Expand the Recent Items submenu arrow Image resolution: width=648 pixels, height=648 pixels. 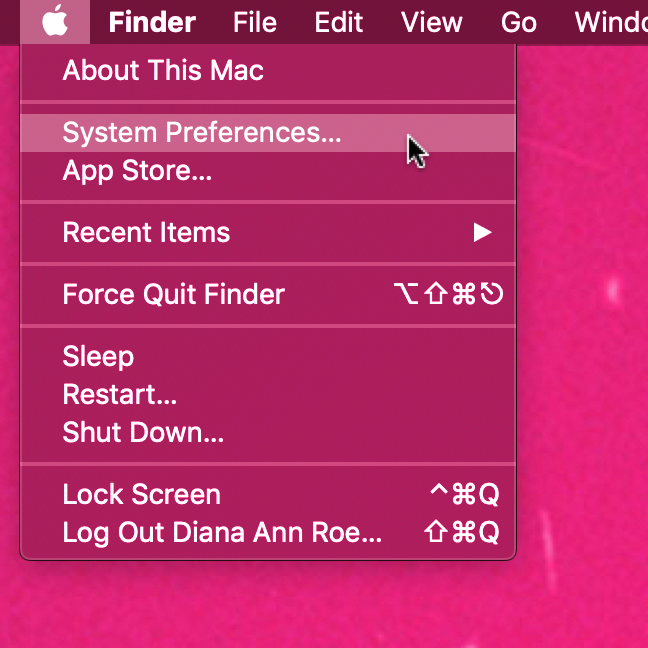[x=483, y=233]
